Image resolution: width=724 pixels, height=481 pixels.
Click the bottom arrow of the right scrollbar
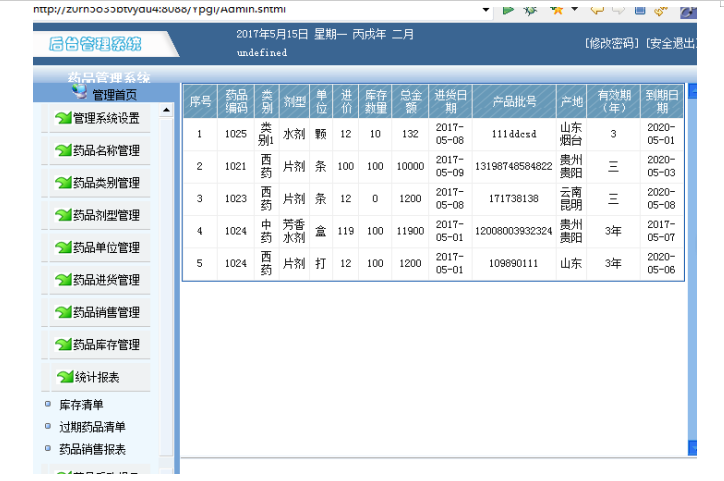(692, 448)
